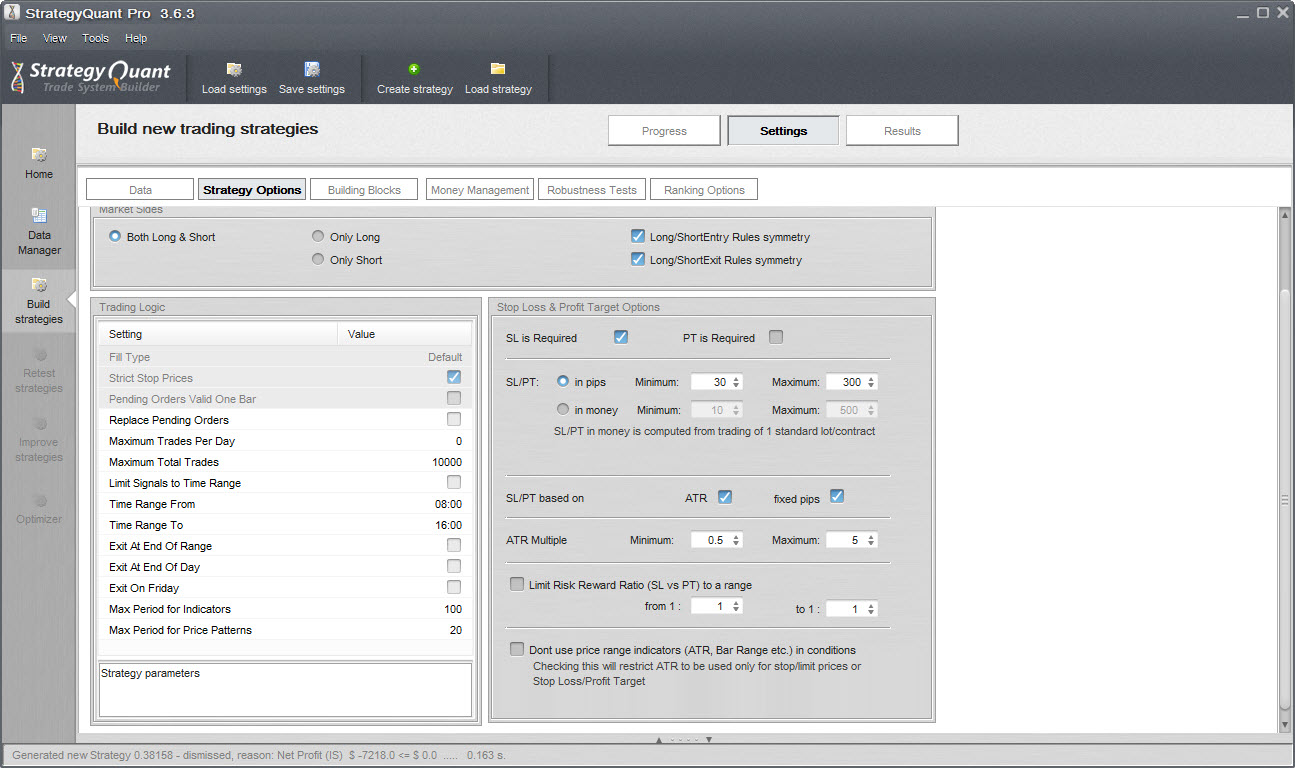Toggle Exit At End Of Day checkbox
This screenshot has height=768, width=1295.
[454, 566]
